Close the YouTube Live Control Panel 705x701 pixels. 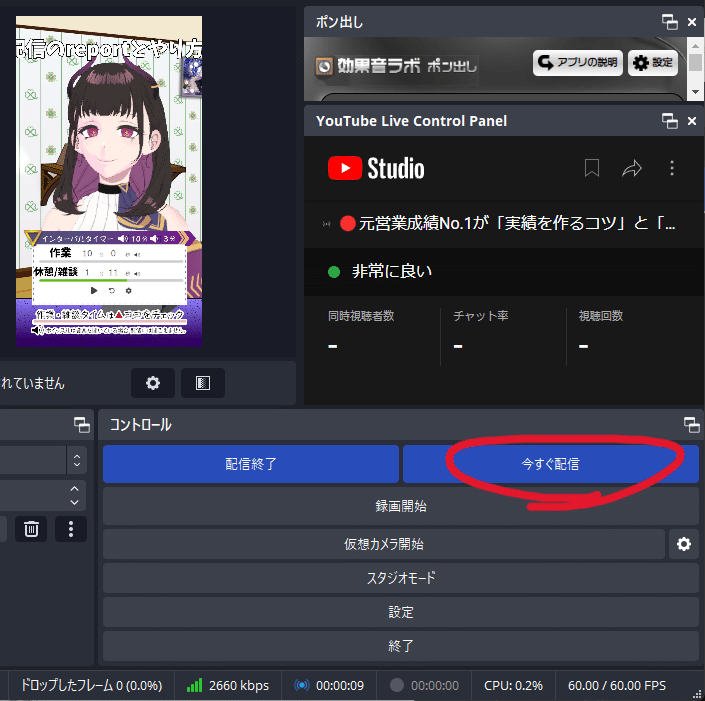(x=692, y=121)
